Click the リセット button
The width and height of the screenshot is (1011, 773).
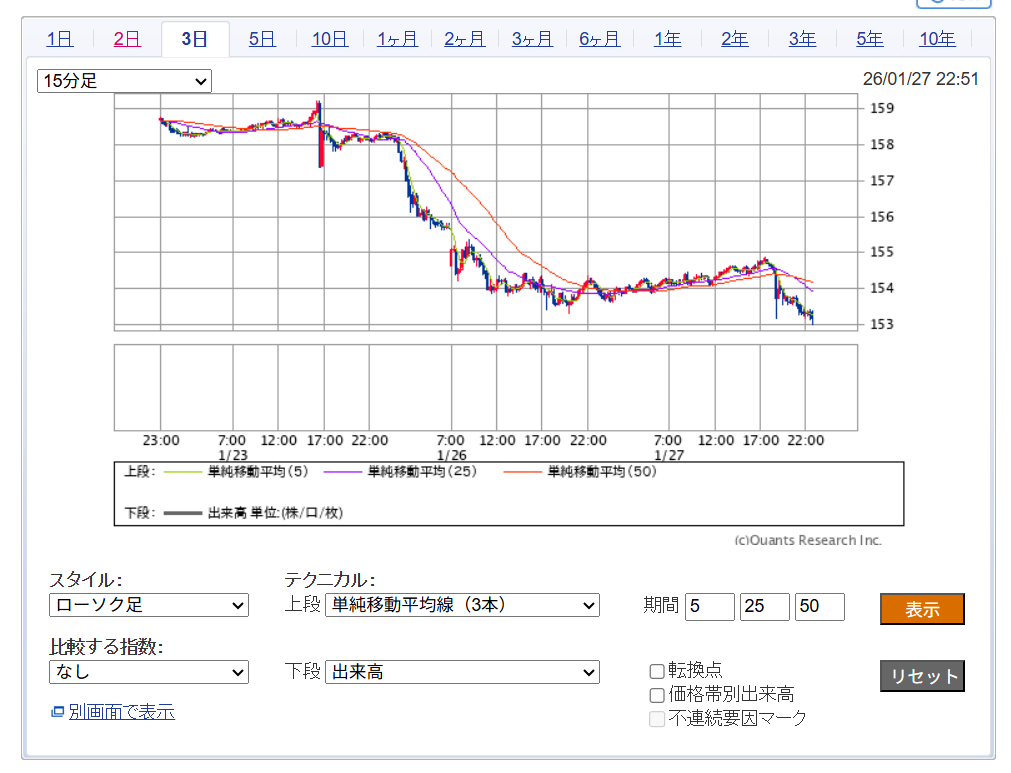(x=922, y=676)
